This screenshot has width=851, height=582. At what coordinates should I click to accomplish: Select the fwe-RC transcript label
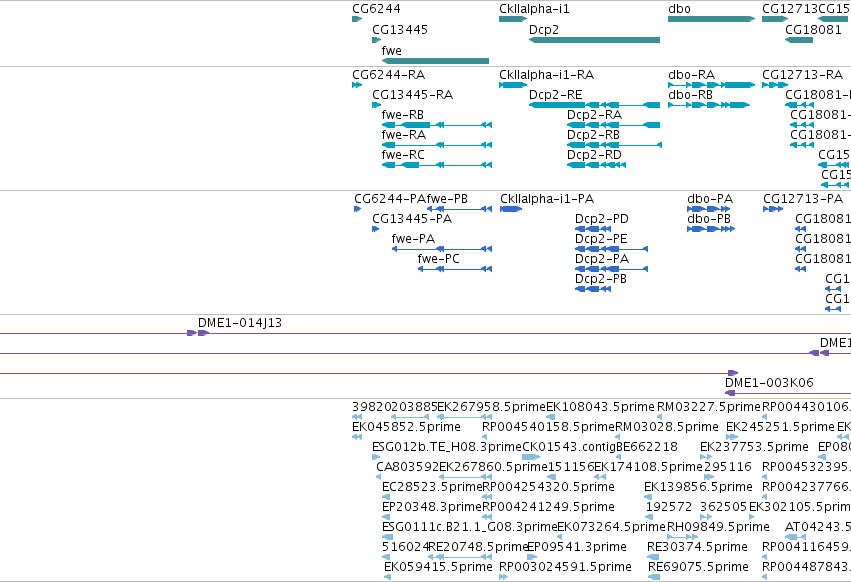tap(403, 155)
